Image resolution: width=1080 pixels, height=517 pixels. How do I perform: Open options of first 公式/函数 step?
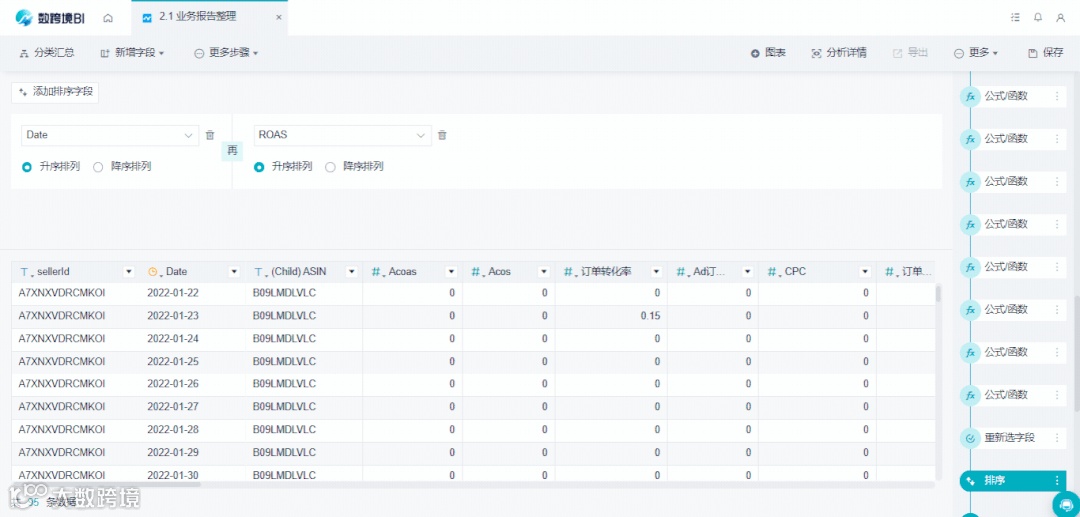tap(1057, 96)
